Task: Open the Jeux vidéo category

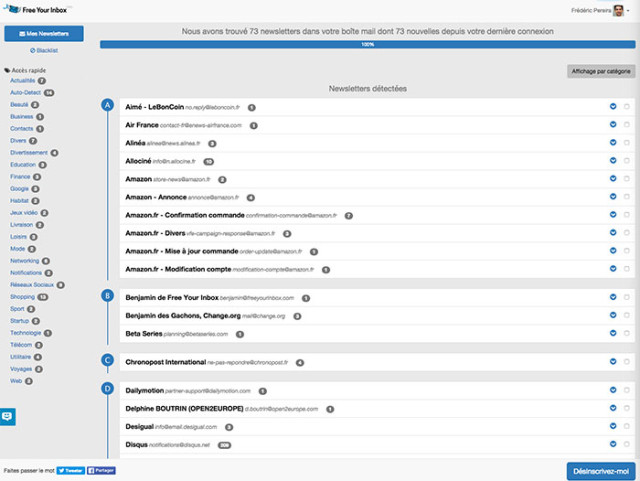Action: click(x=24, y=213)
